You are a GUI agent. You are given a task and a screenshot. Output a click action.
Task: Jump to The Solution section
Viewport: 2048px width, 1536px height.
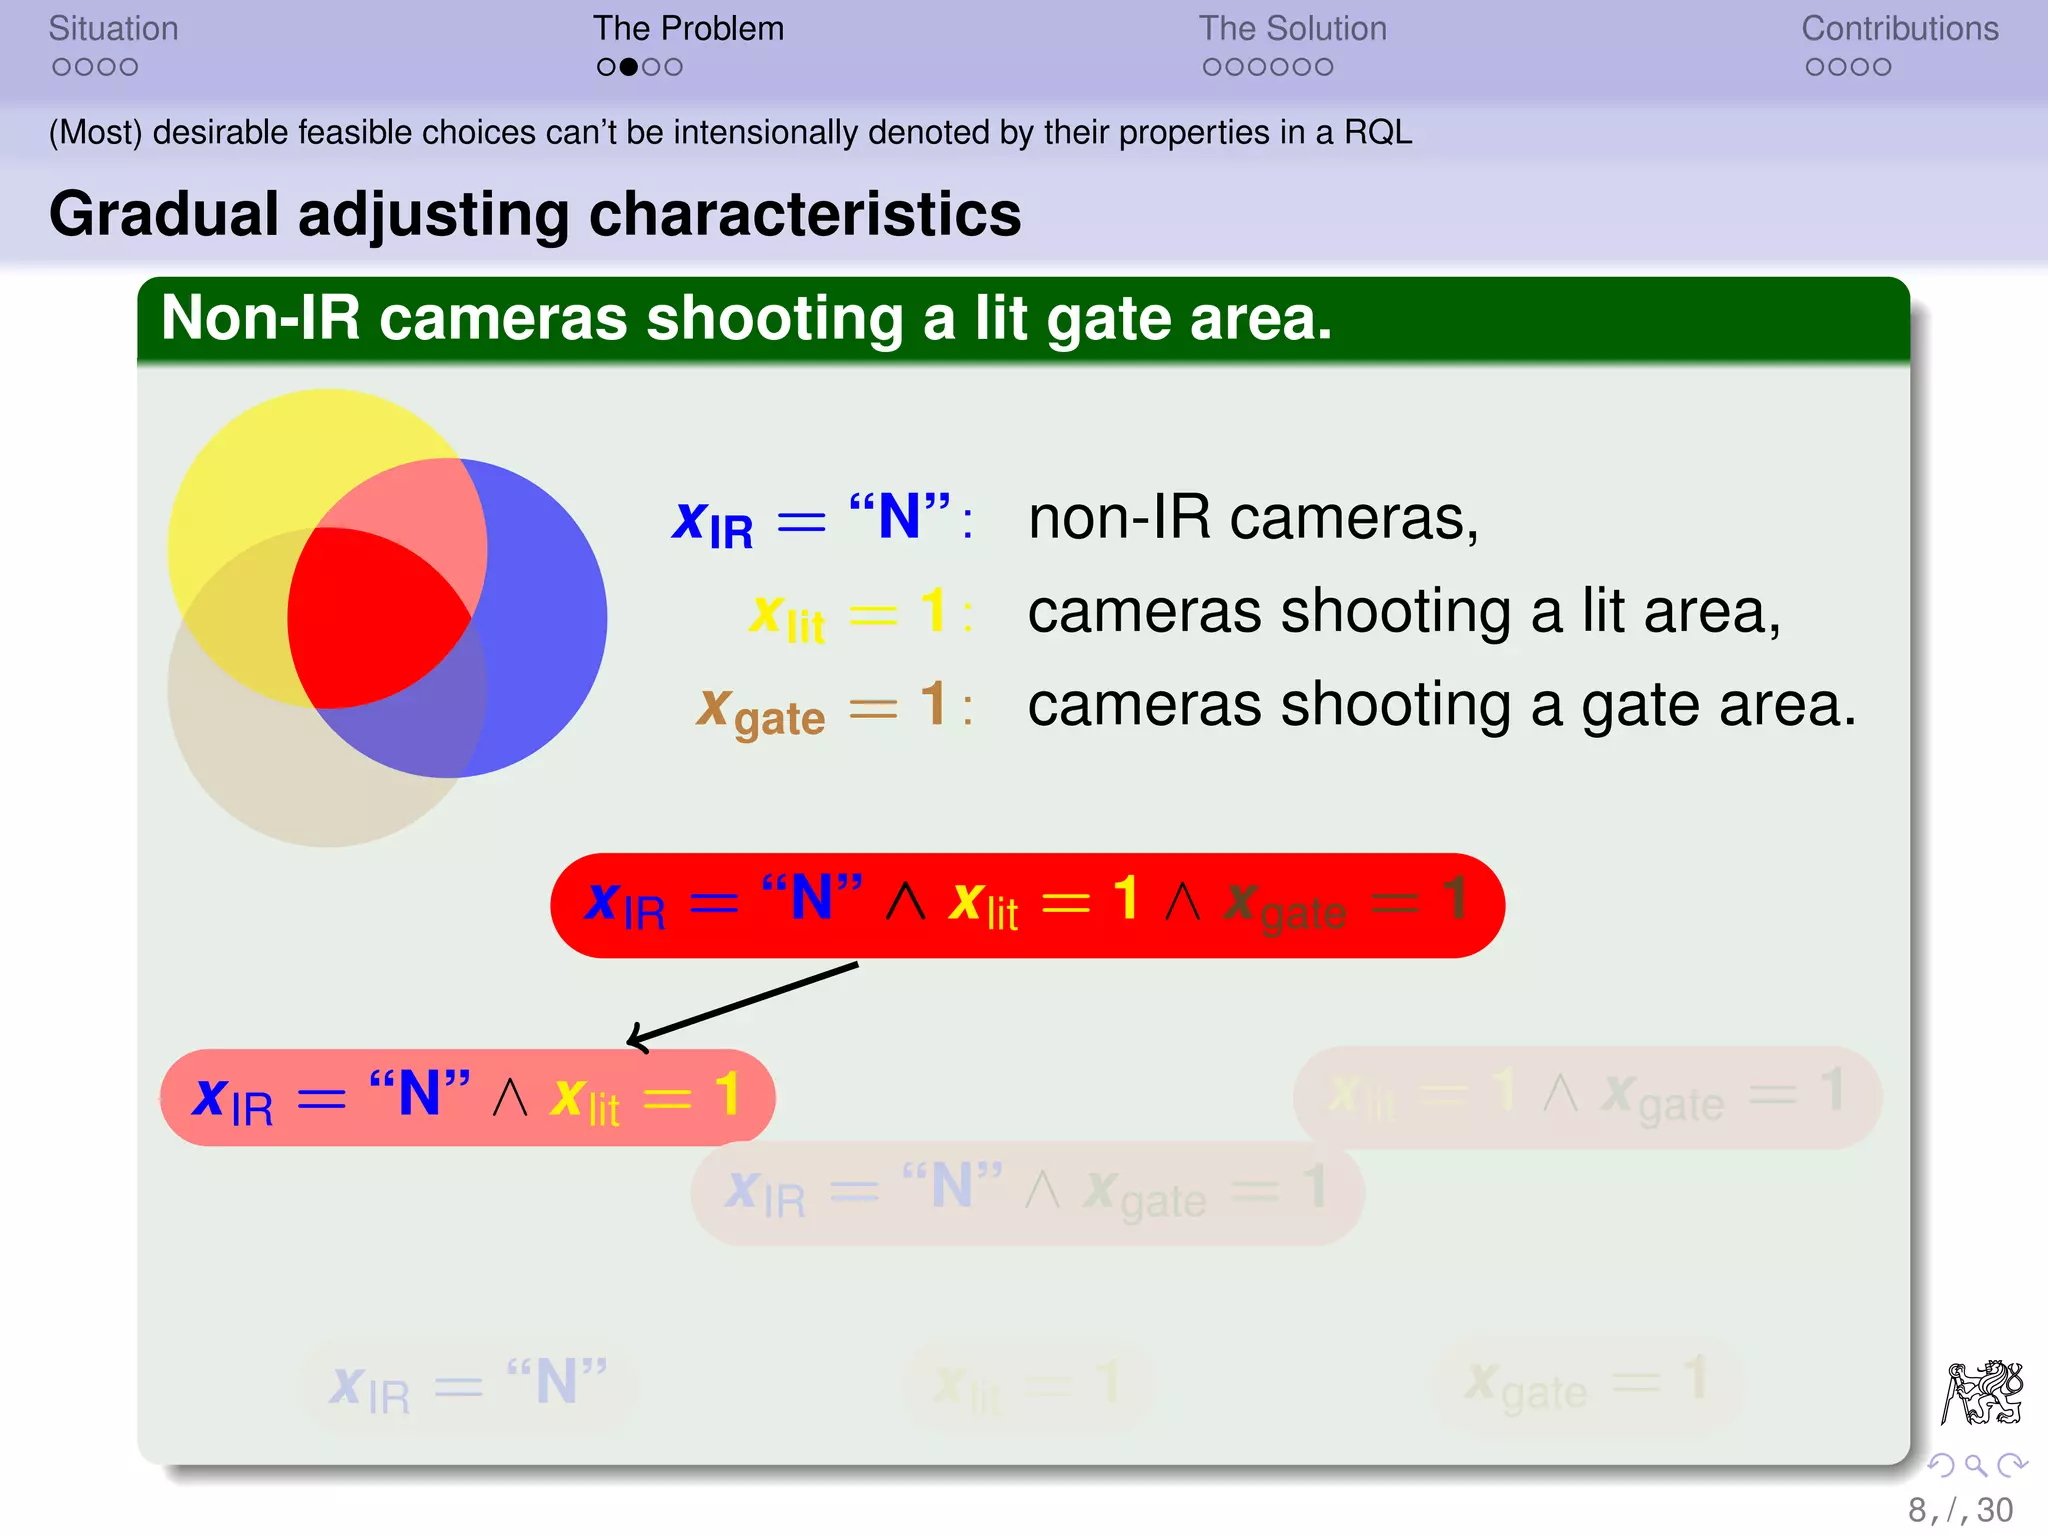click(x=1292, y=28)
